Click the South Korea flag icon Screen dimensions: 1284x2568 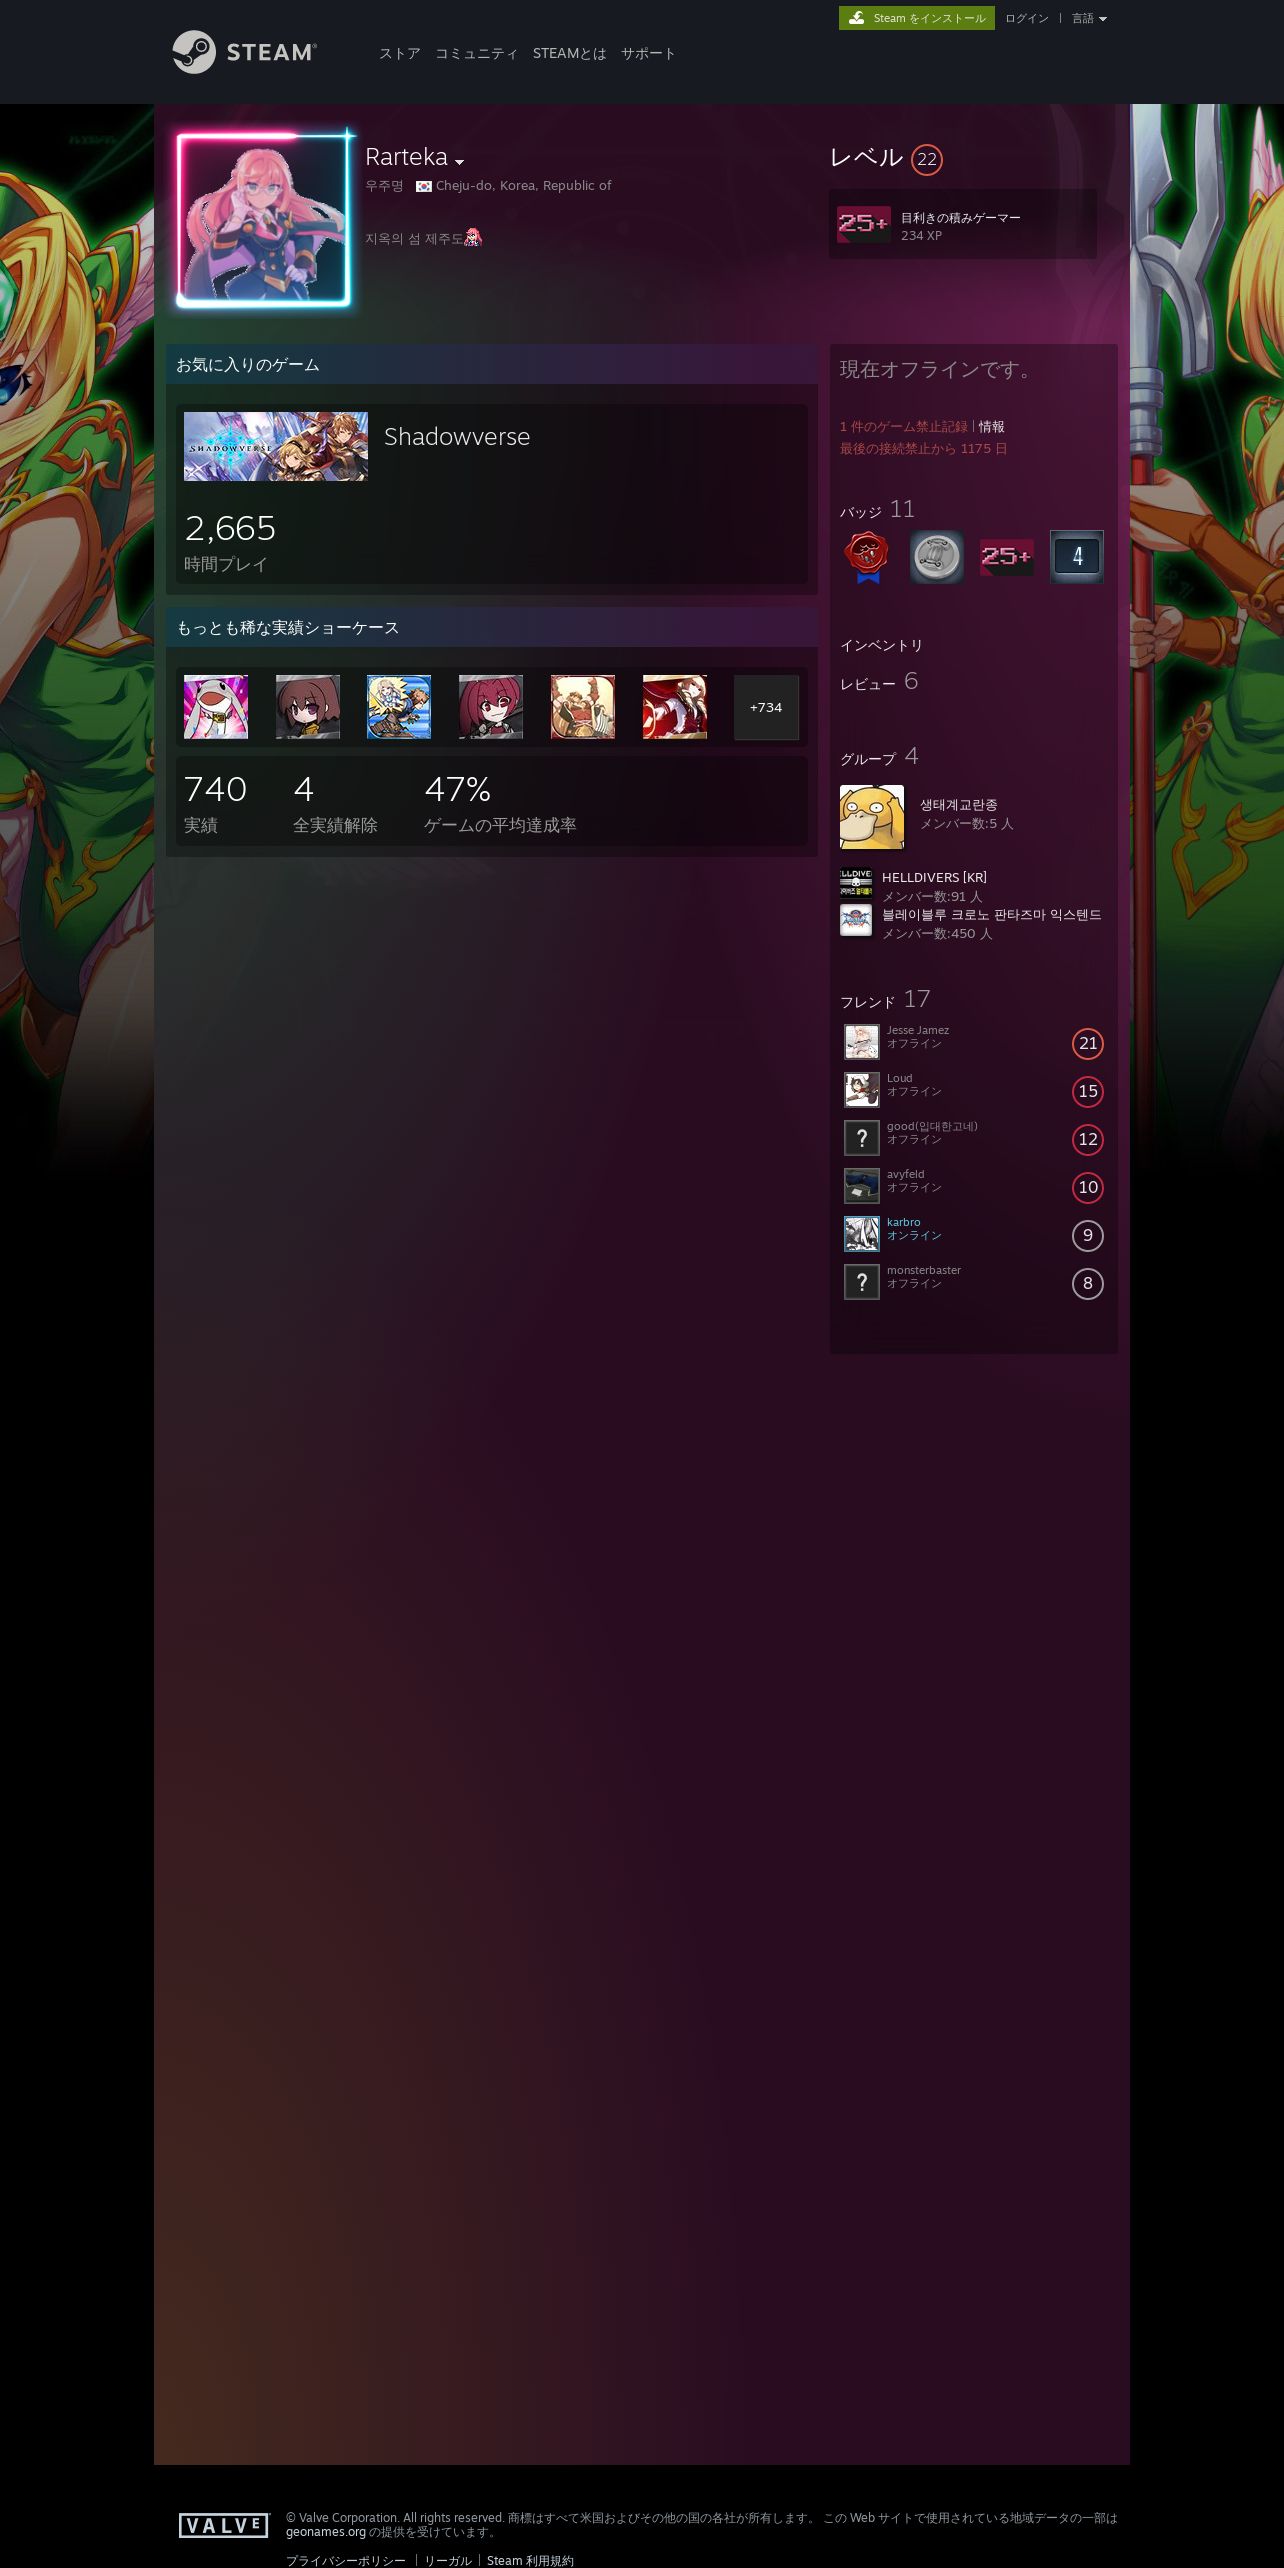pyautogui.click(x=424, y=186)
